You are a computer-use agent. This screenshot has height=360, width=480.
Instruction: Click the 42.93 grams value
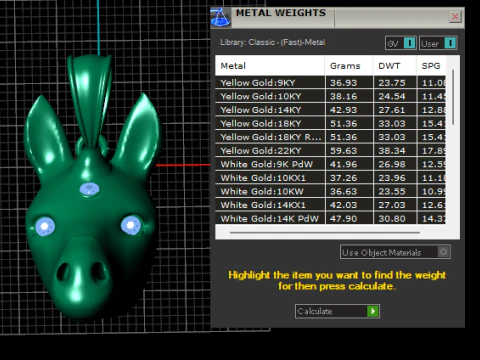pos(343,110)
